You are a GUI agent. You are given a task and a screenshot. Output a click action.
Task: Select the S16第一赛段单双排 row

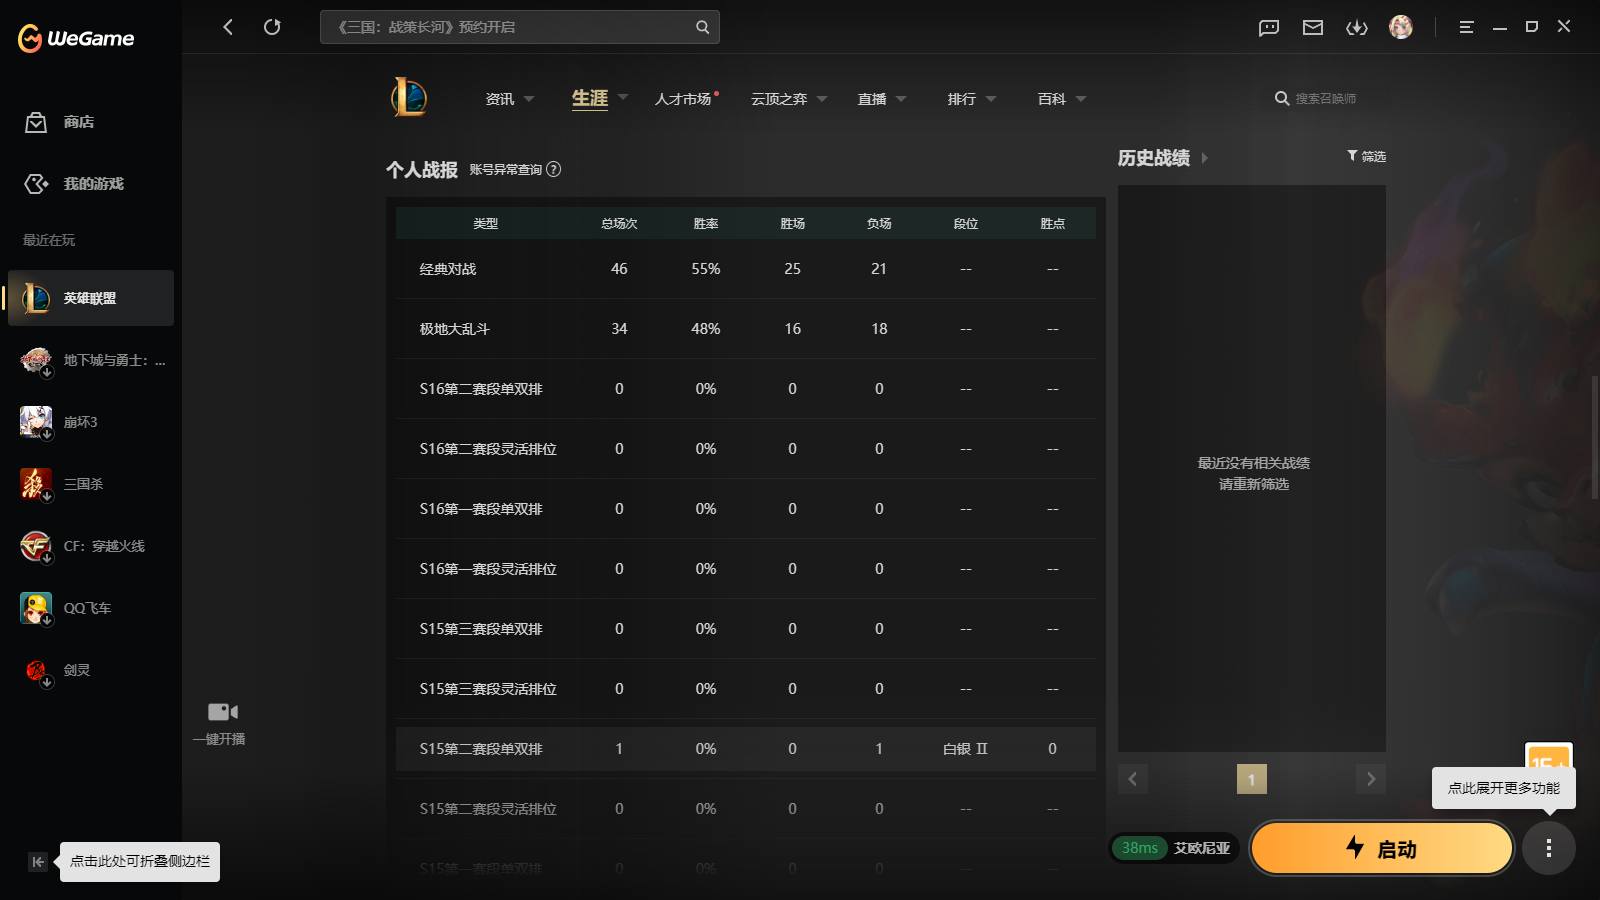coord(746,509)
